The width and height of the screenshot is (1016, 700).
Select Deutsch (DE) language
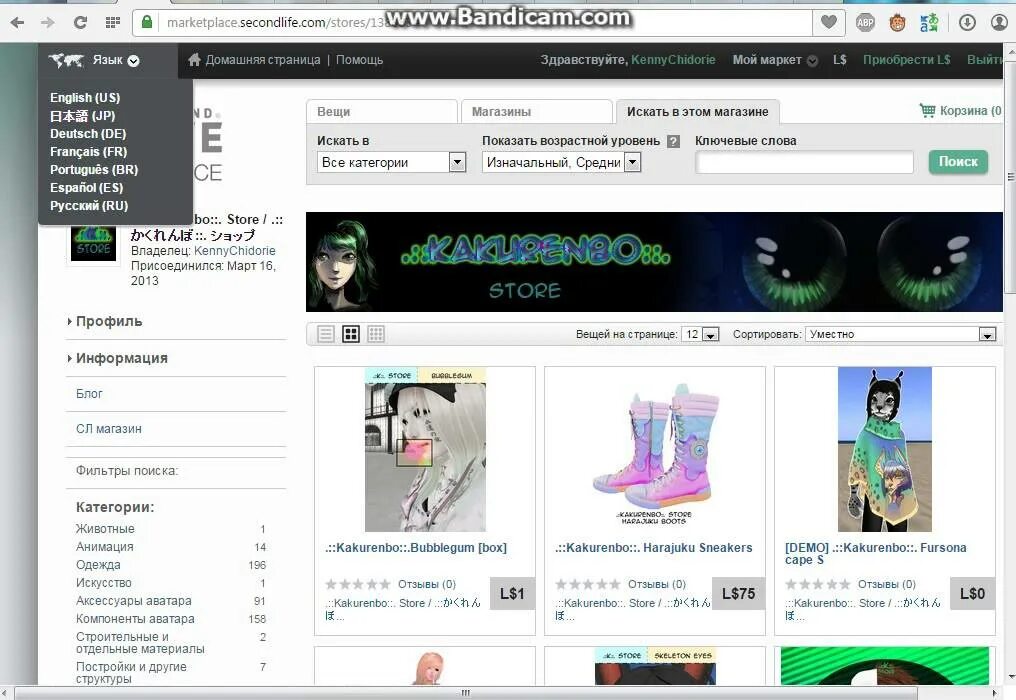[88, 134]
